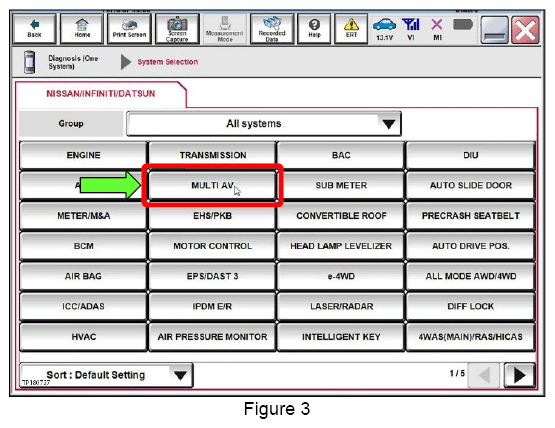Viewport: 555px width, 428px height.
Task: Go back with the Back arrow button
Action: coord(34,29)
